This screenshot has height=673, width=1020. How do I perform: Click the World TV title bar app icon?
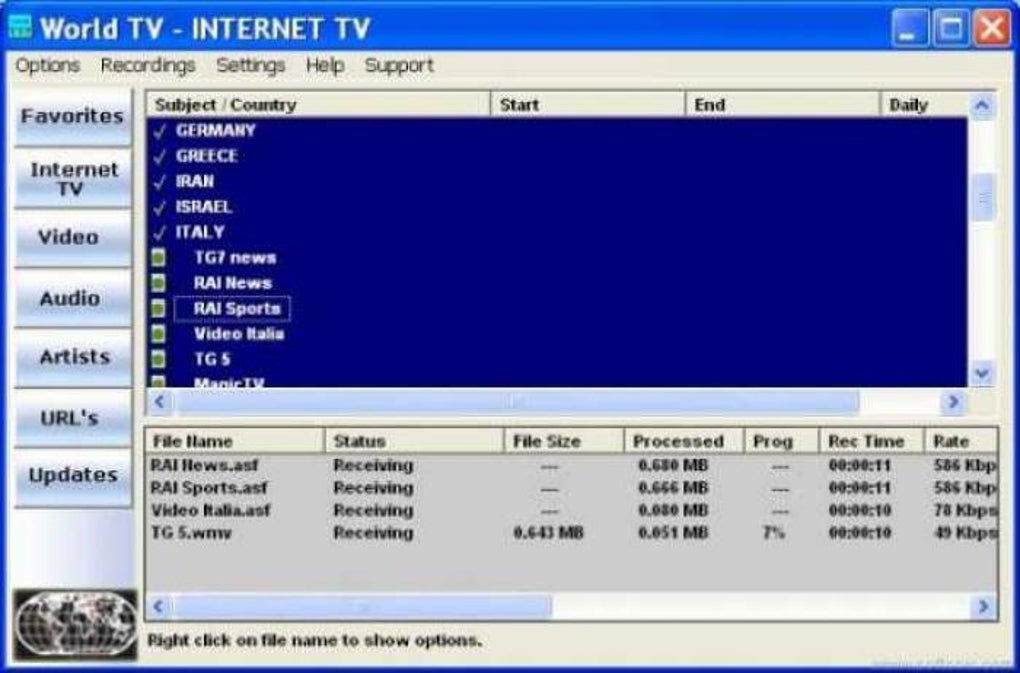tap(20, 27)
